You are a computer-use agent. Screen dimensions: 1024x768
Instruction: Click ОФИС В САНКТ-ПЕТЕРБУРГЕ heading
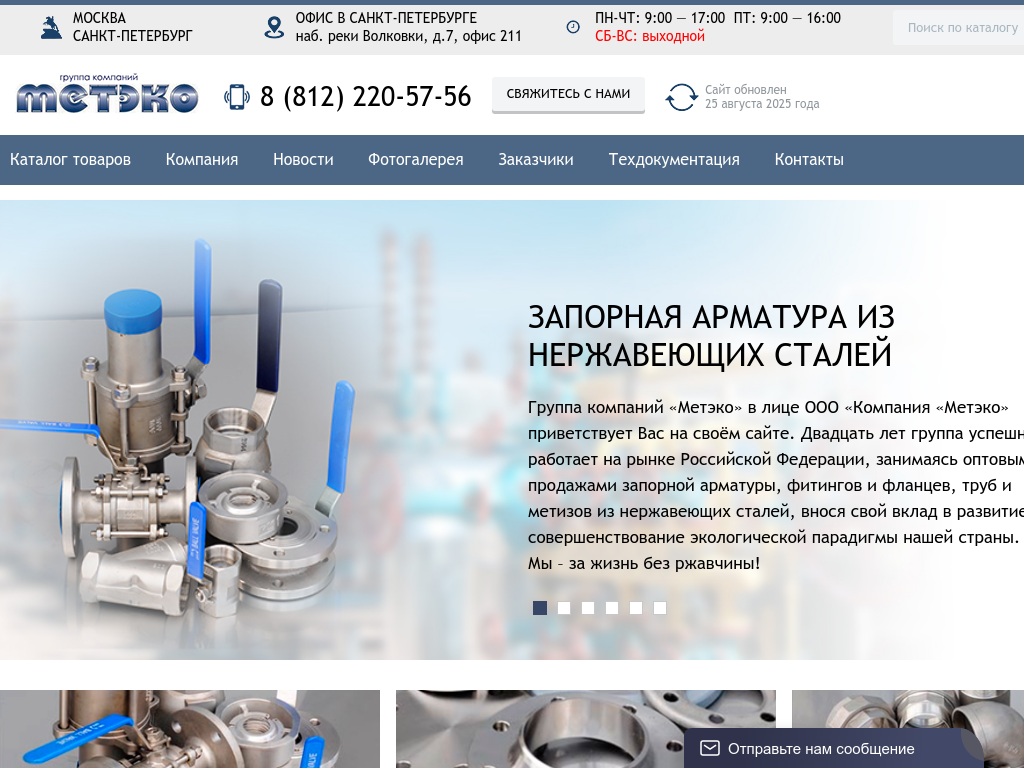pyautogui.click(x=386, y=18)
